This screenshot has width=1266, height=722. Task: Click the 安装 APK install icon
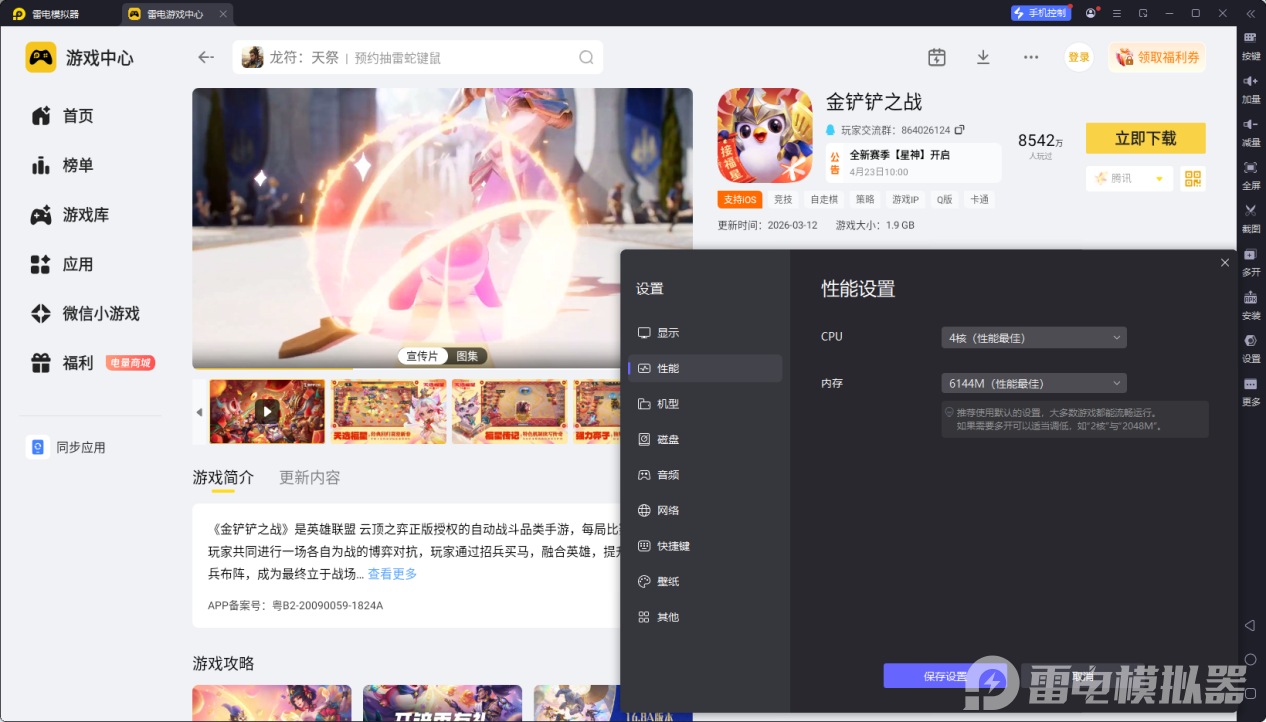(x=1250, y=303)
